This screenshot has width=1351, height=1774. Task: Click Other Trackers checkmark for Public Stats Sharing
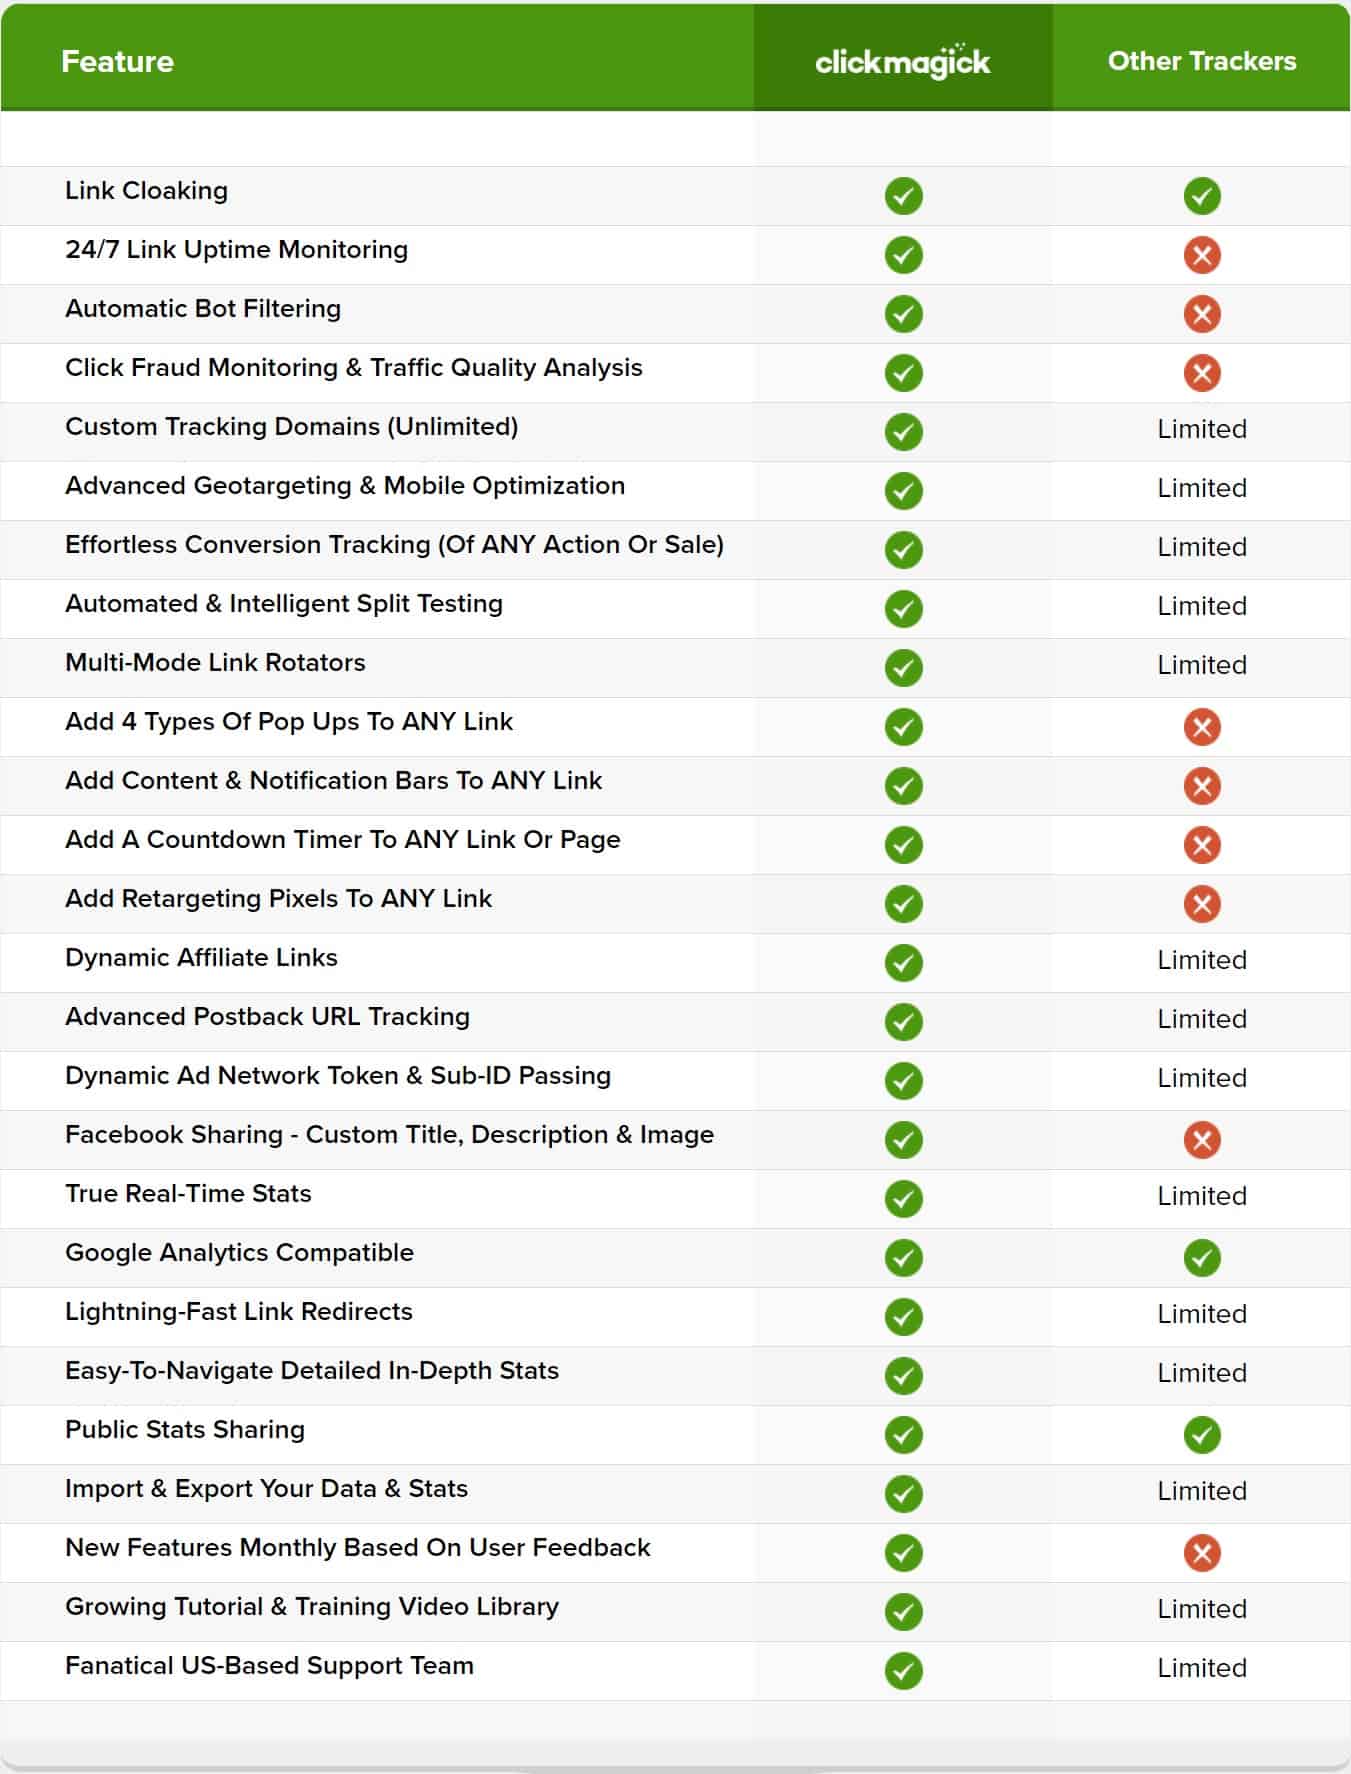coord(1202,1435)
